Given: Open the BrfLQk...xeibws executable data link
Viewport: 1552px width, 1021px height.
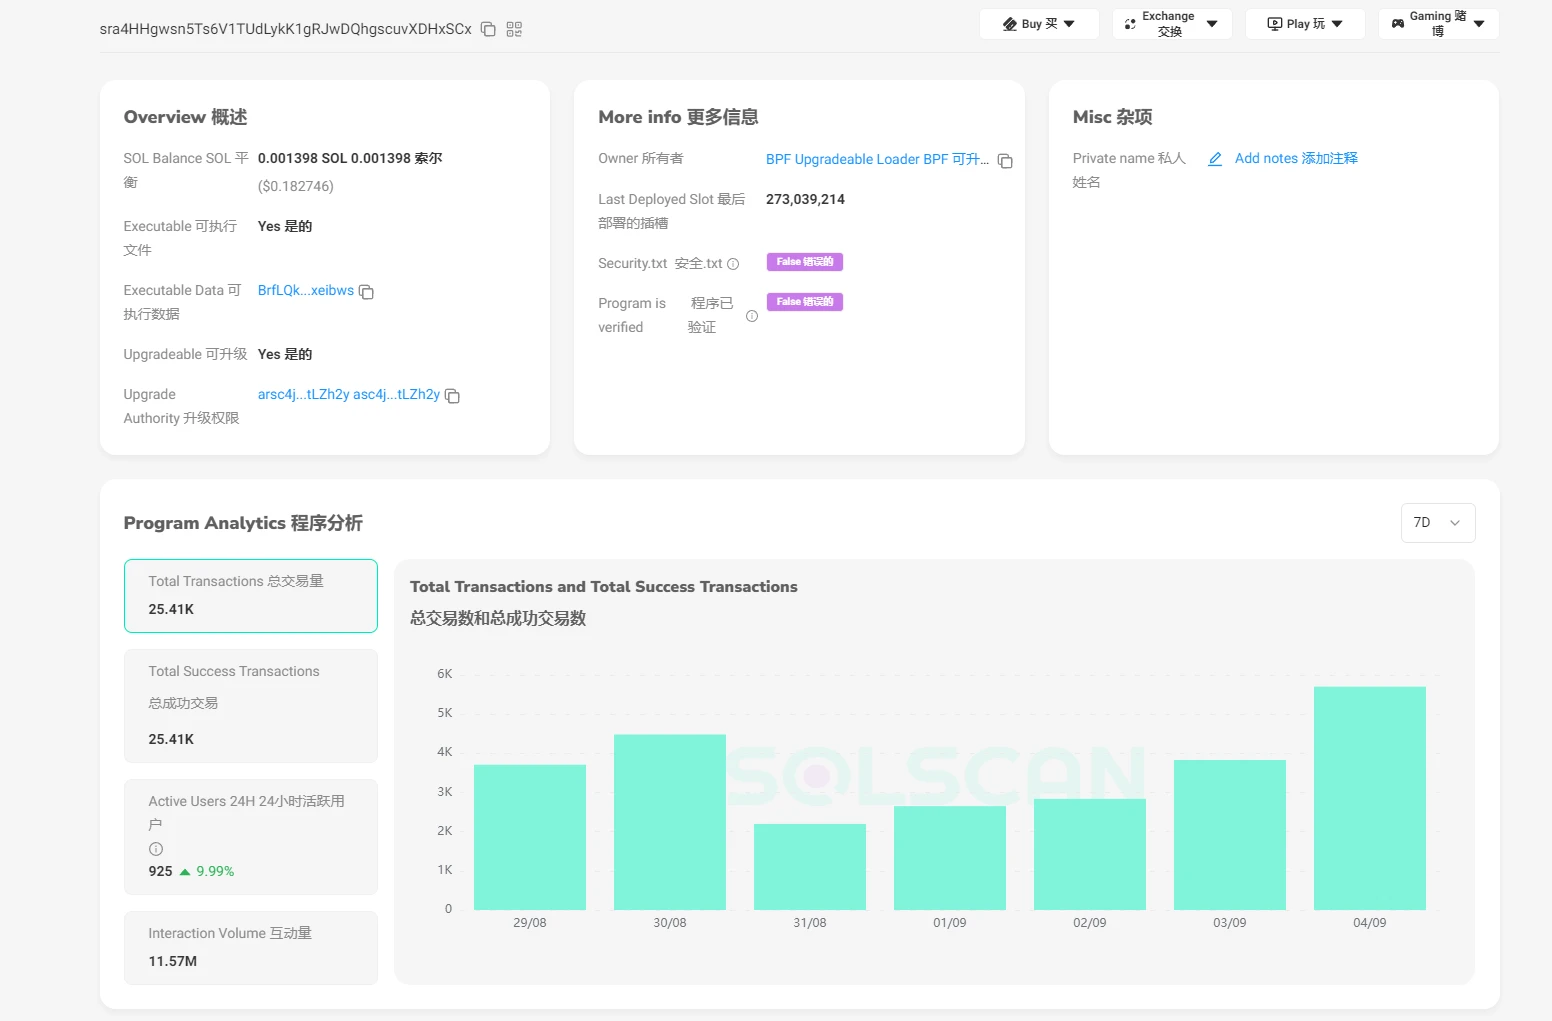Looking at the screenshot, I should click(x=305, y=291).
